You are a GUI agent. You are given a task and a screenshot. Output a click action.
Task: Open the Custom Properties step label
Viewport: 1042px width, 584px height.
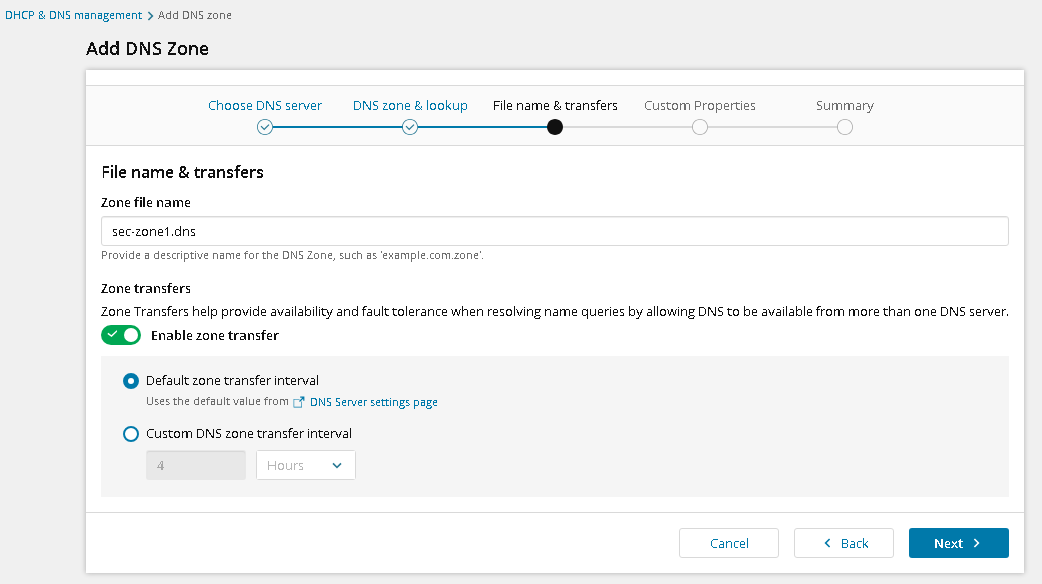(700, 105)
